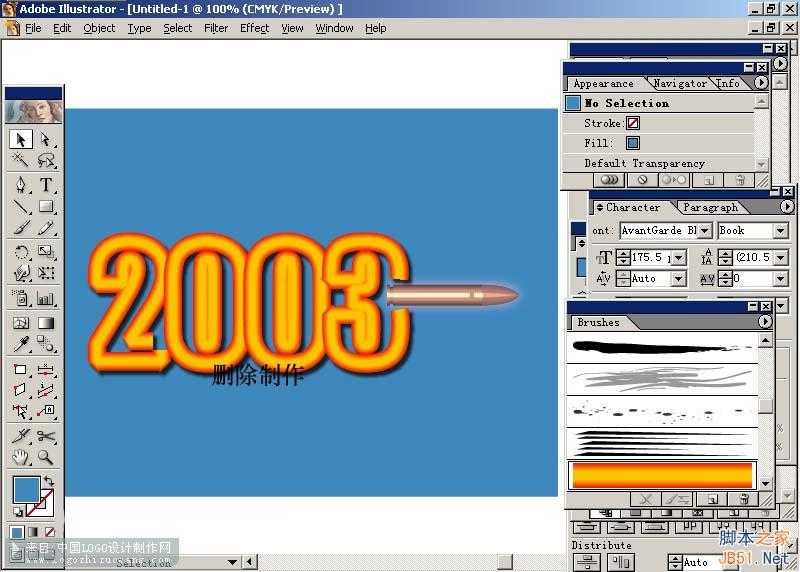The height and width of the screenshot is (572, 800).
Task: Adjust leading with stepper arrows
Action: point(725,258)
